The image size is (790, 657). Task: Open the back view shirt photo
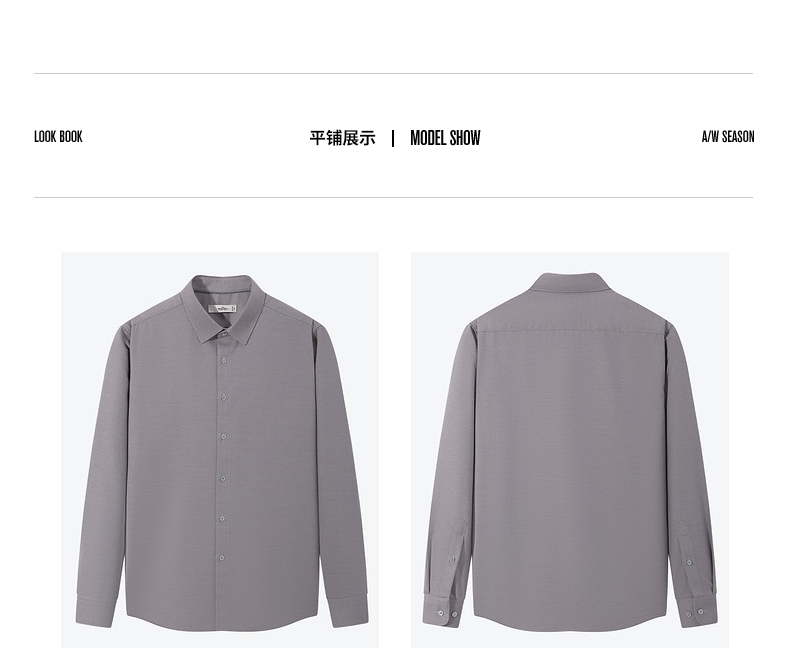click(570, 450)
